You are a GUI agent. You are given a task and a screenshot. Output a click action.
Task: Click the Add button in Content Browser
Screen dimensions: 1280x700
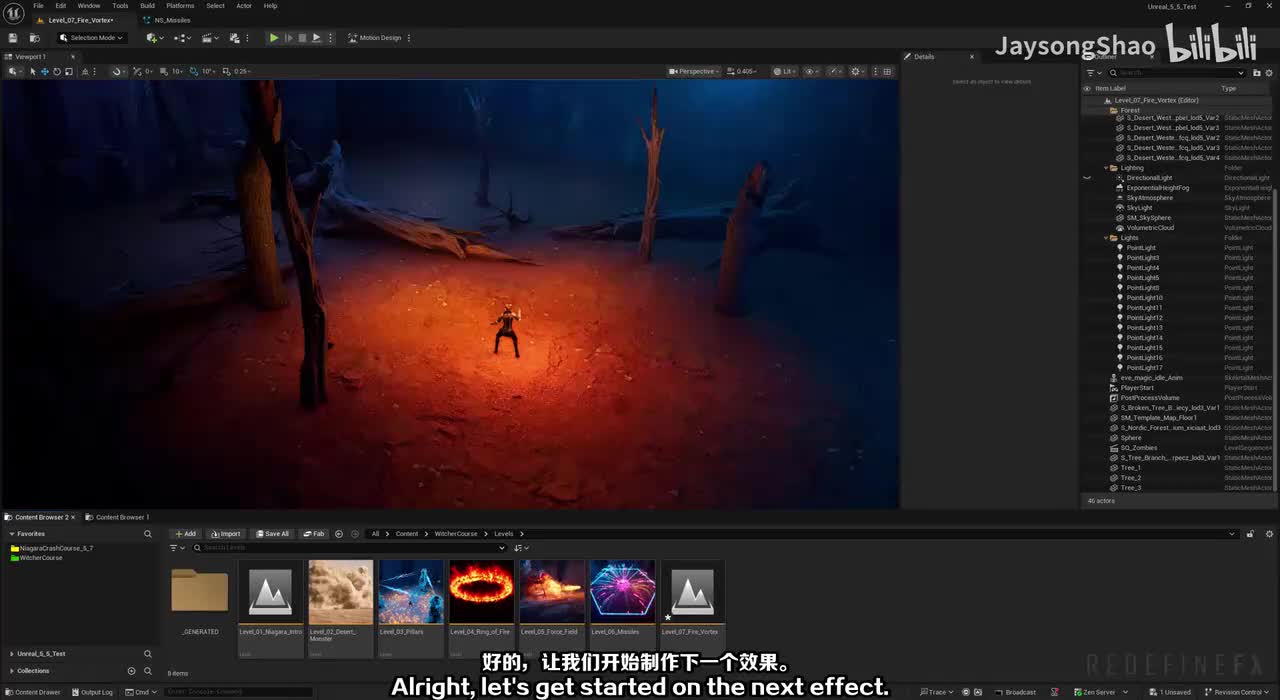tap(186, 534)
